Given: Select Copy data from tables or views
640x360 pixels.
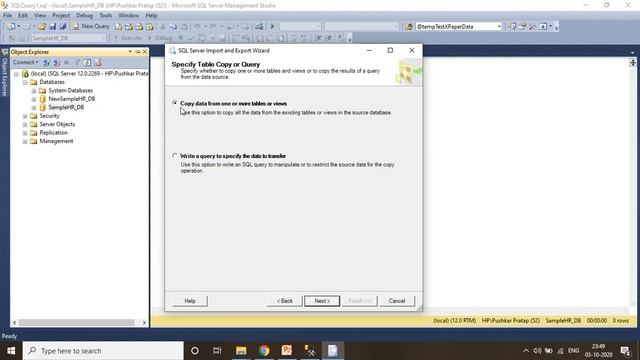Looking at the screenshot, I should pos(175,103).
